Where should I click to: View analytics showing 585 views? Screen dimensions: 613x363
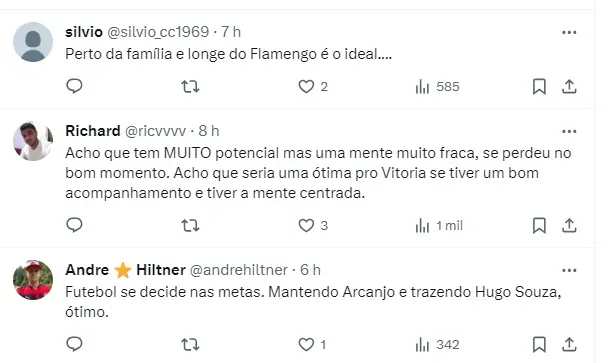[x=437, y=86]
